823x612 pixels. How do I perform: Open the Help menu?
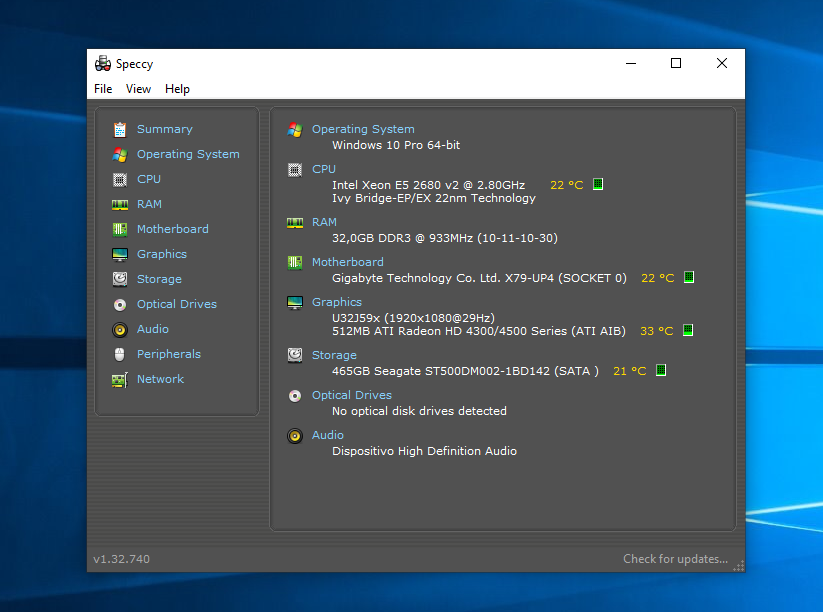177,89
